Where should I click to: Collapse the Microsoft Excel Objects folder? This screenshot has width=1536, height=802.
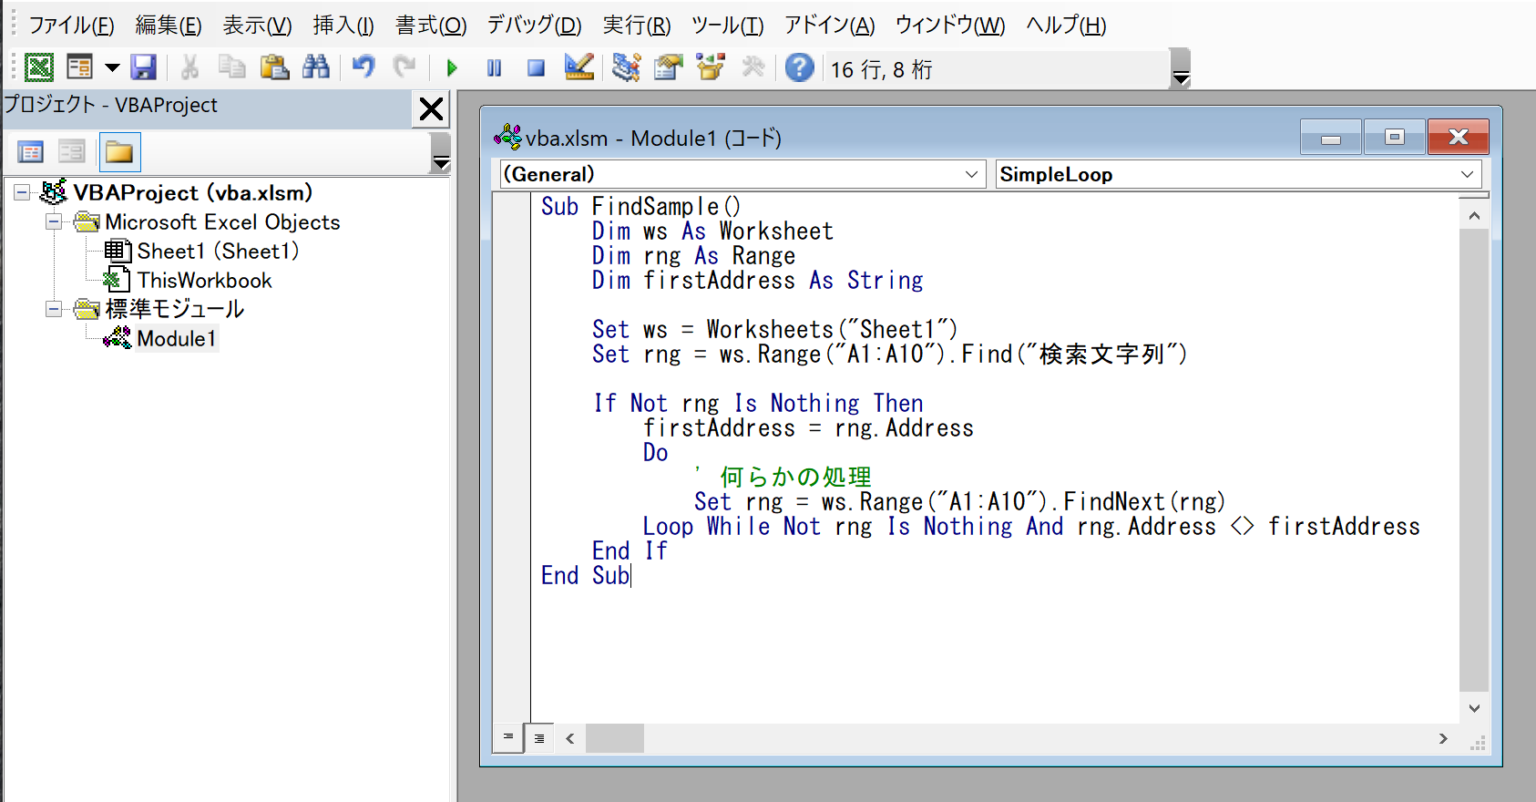click(53, 222)
